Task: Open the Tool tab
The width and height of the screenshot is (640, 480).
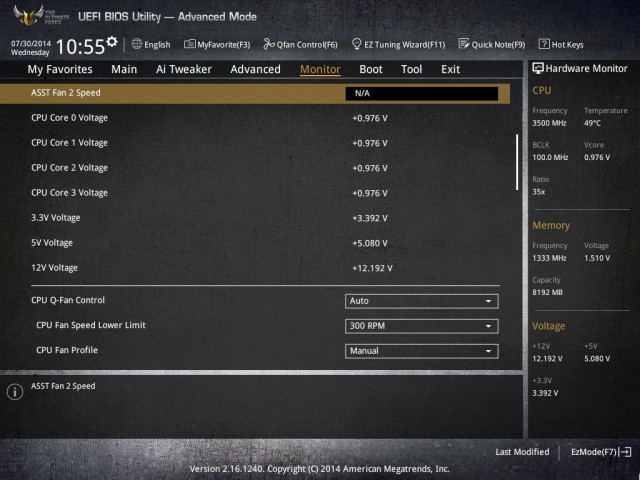Action: [411, 69]
